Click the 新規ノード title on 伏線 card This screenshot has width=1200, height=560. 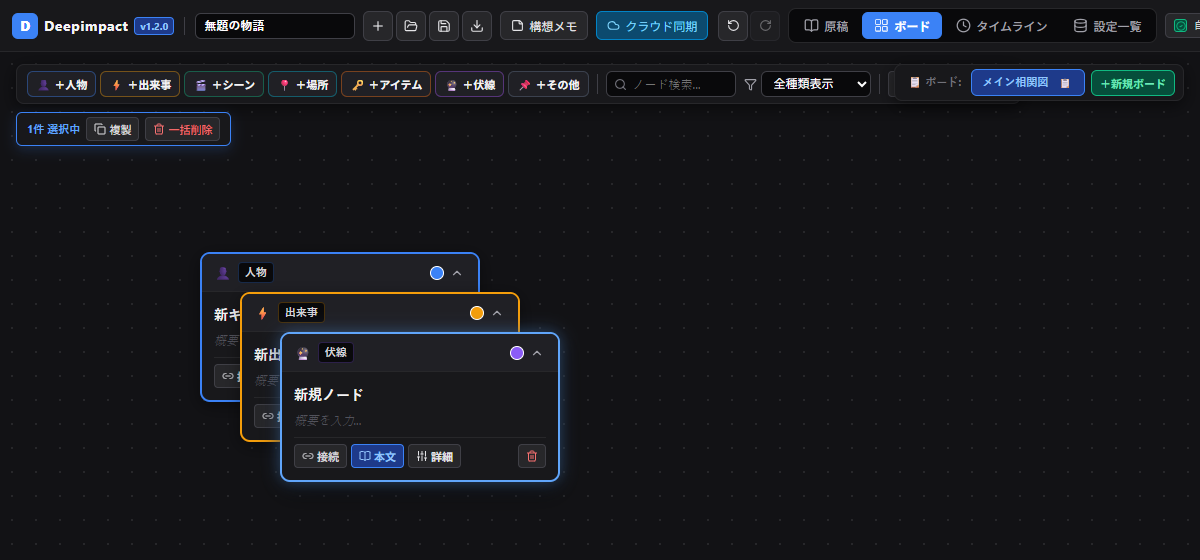(x=329, y=395)
